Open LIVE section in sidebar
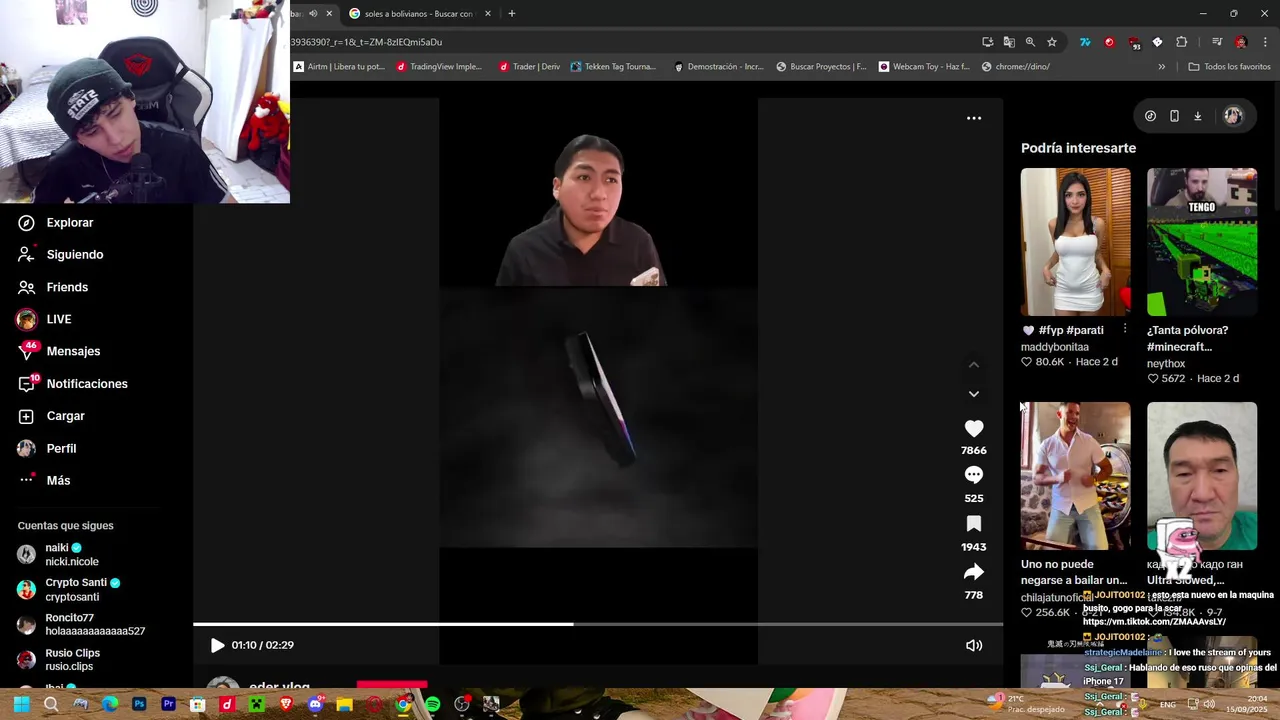Image resolution: width=1280 pixels, height=720 pixels. (44, 319)
